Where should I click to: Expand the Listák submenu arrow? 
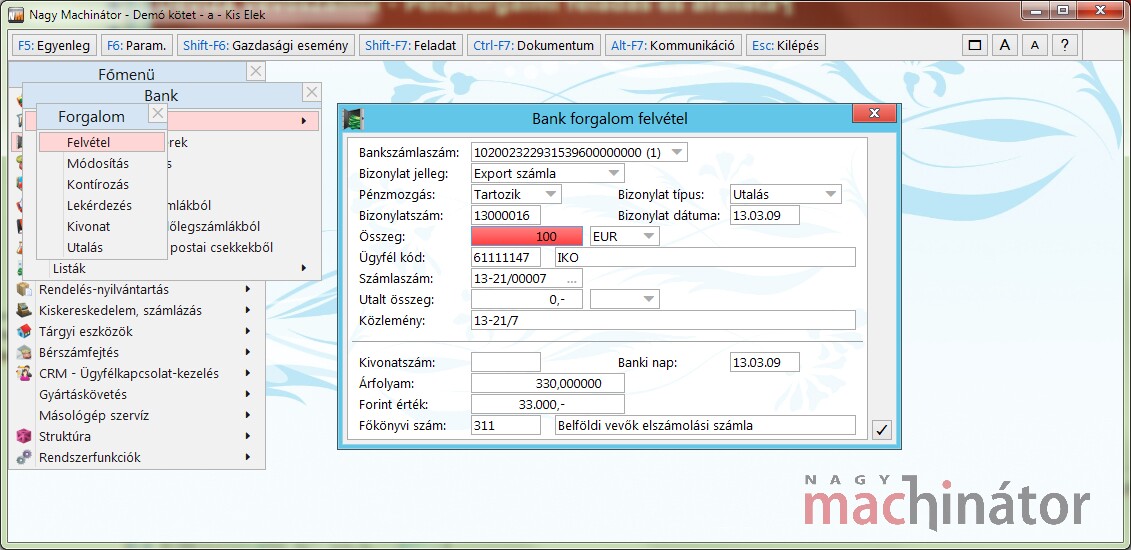click(304, 268)
